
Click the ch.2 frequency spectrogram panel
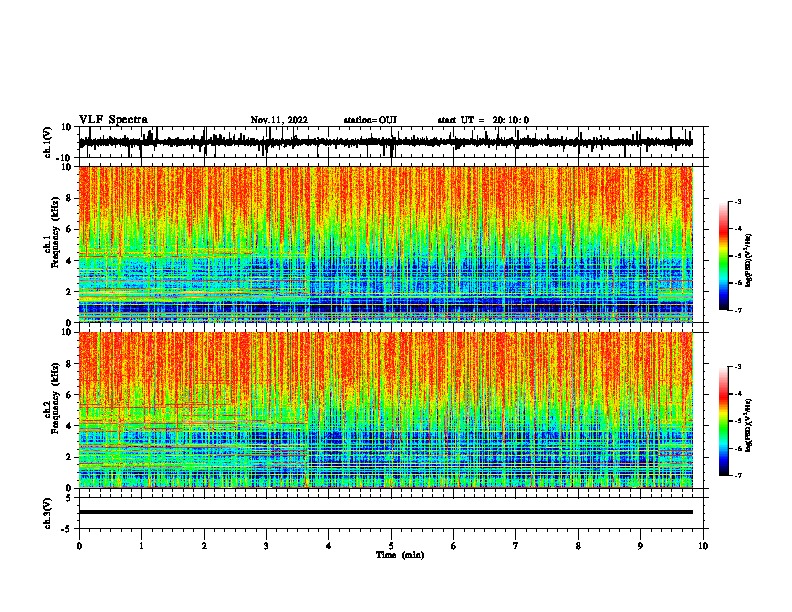pyautogui.click(x=386, y=410)
